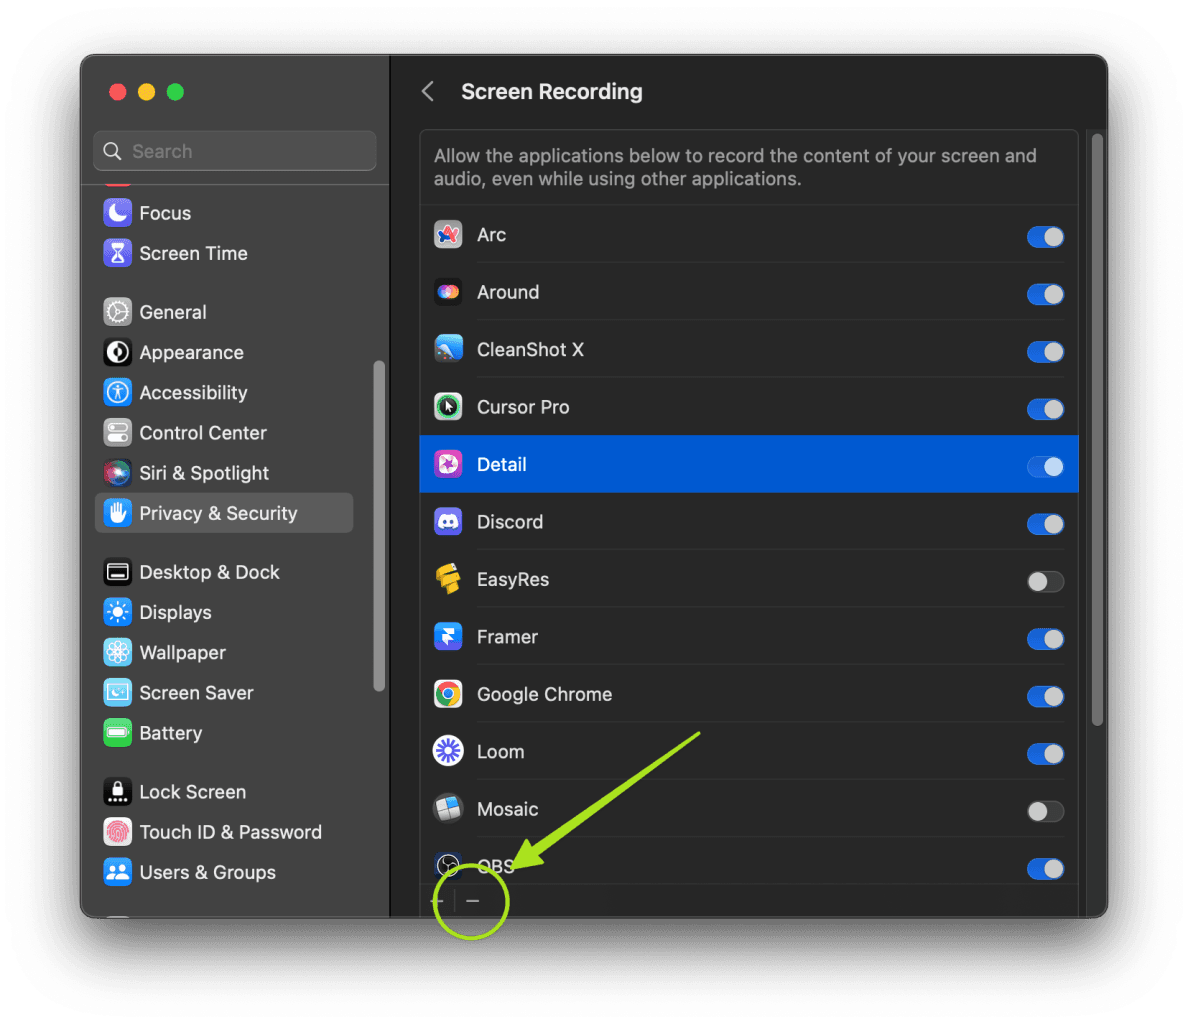
Task: Click the Siri & Spotlight icon
Action: pos(117,473)
